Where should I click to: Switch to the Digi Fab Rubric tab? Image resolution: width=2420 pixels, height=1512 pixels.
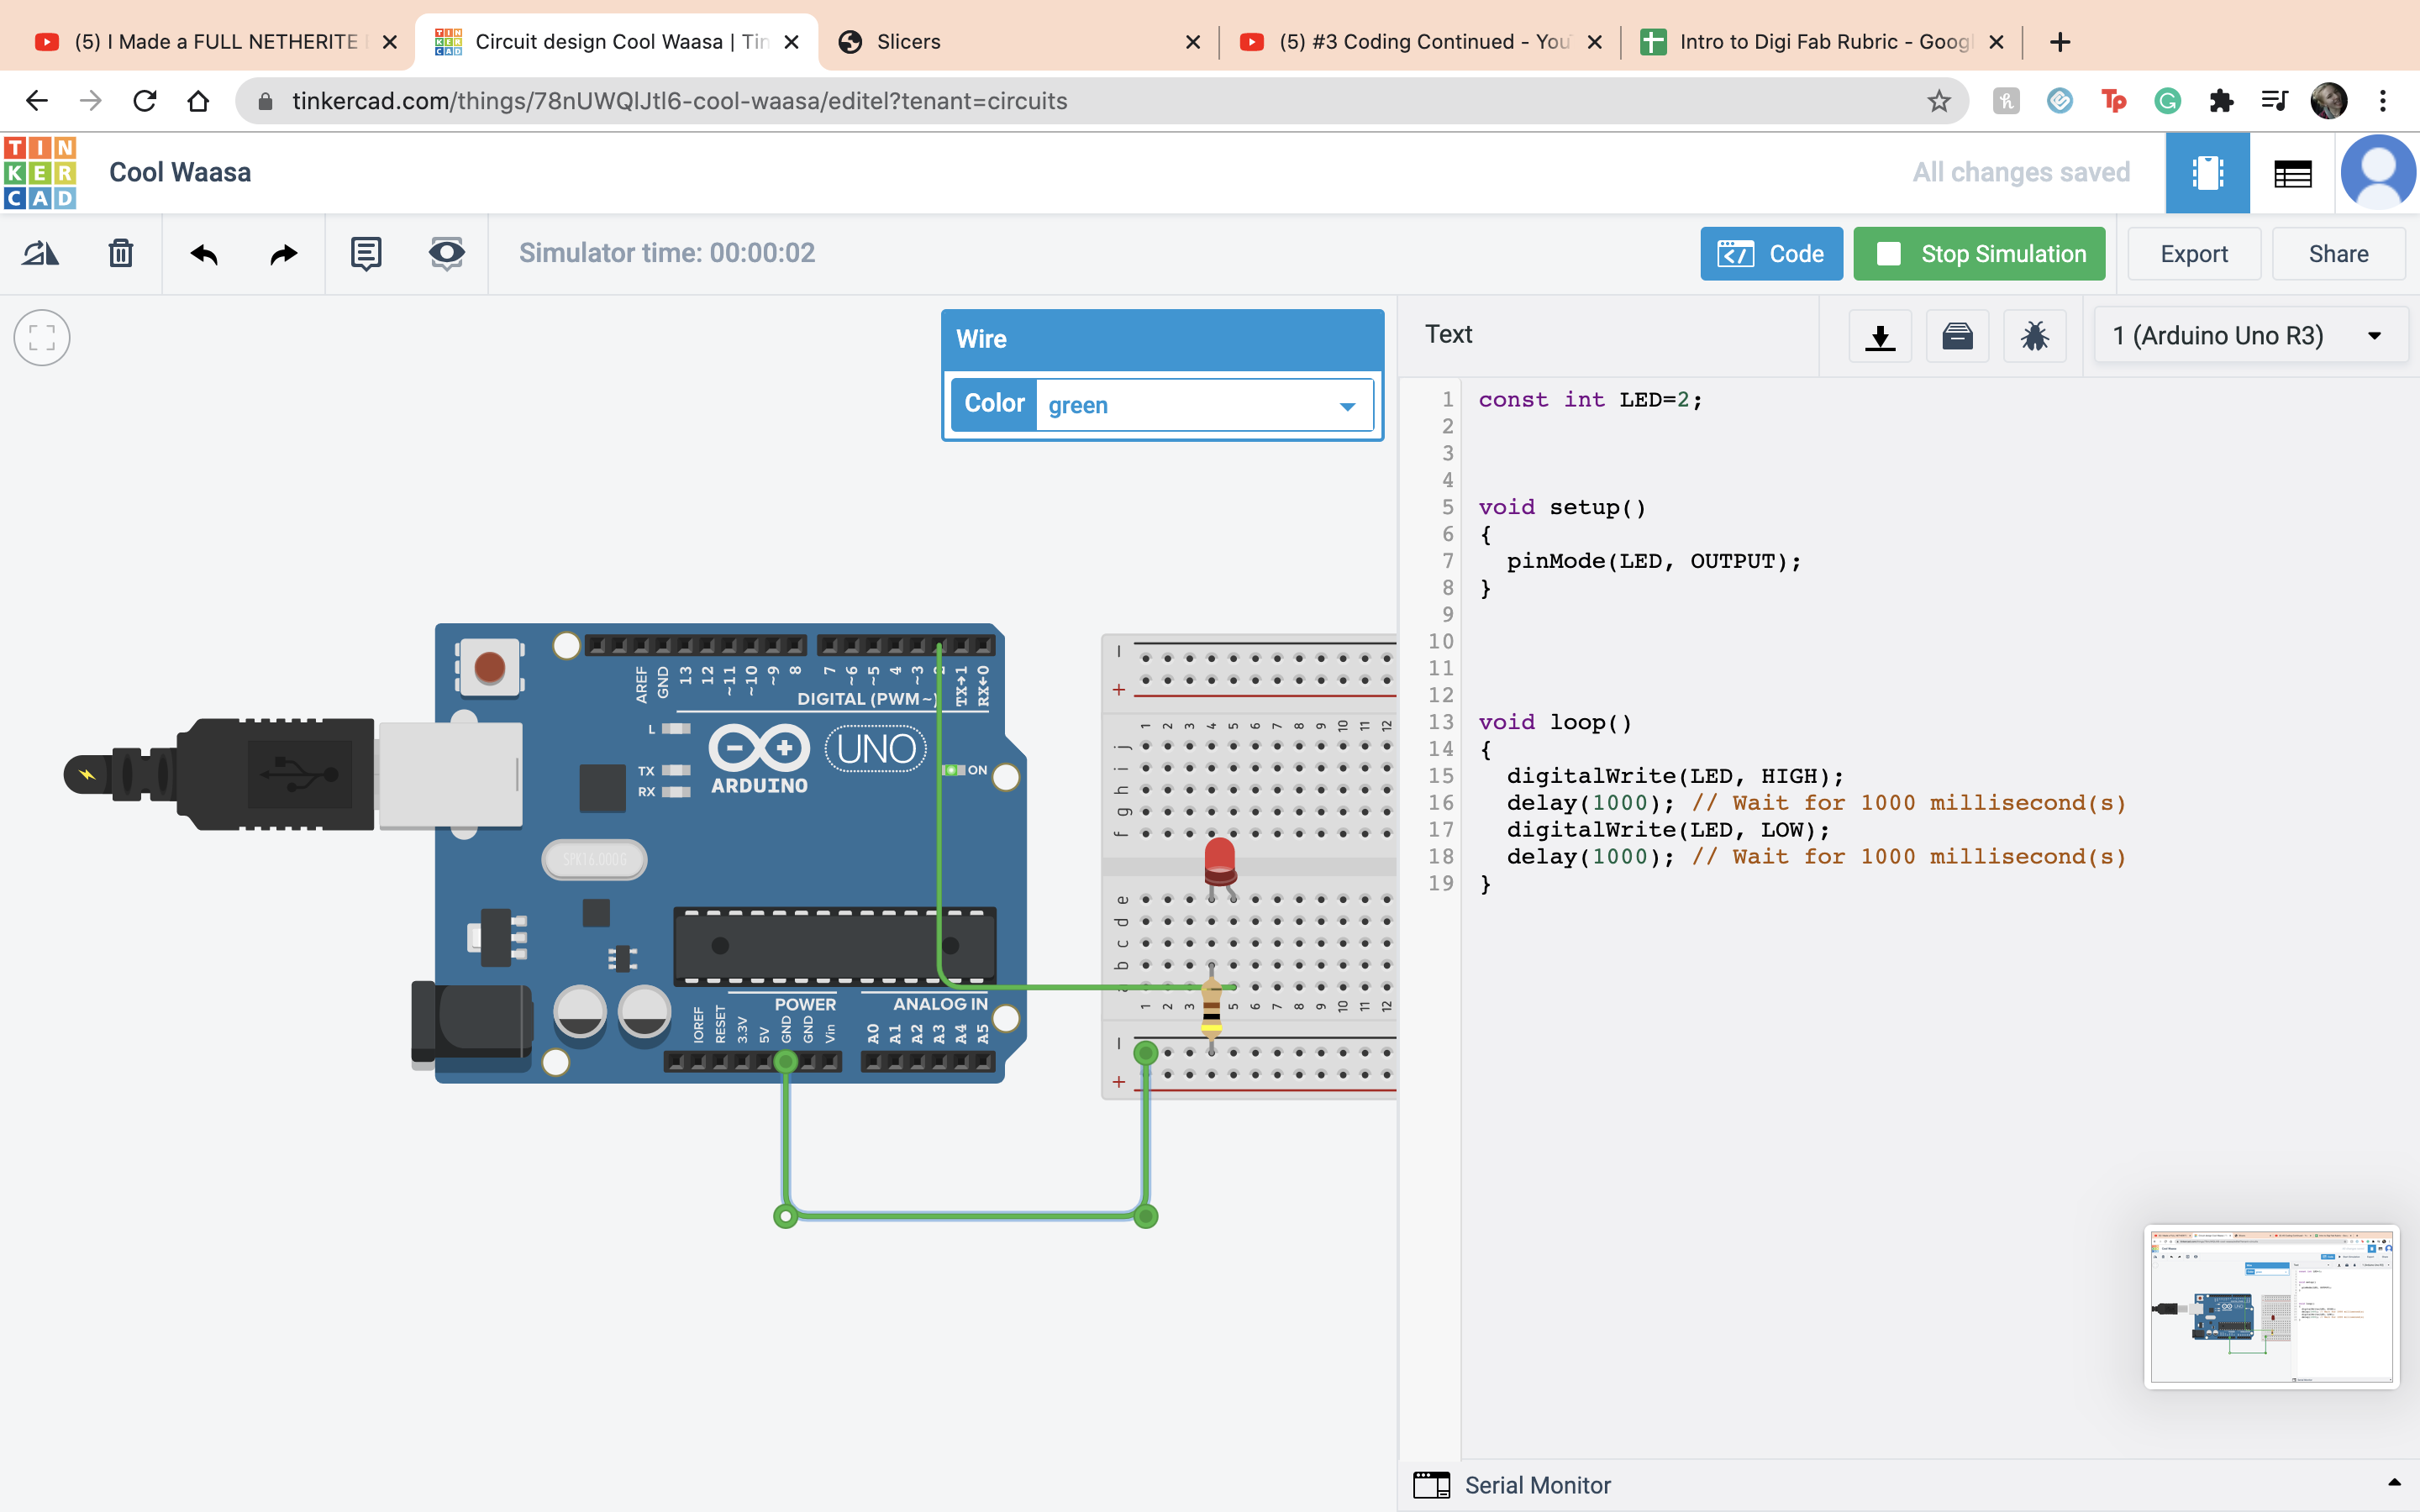(x=1820, y=42)
